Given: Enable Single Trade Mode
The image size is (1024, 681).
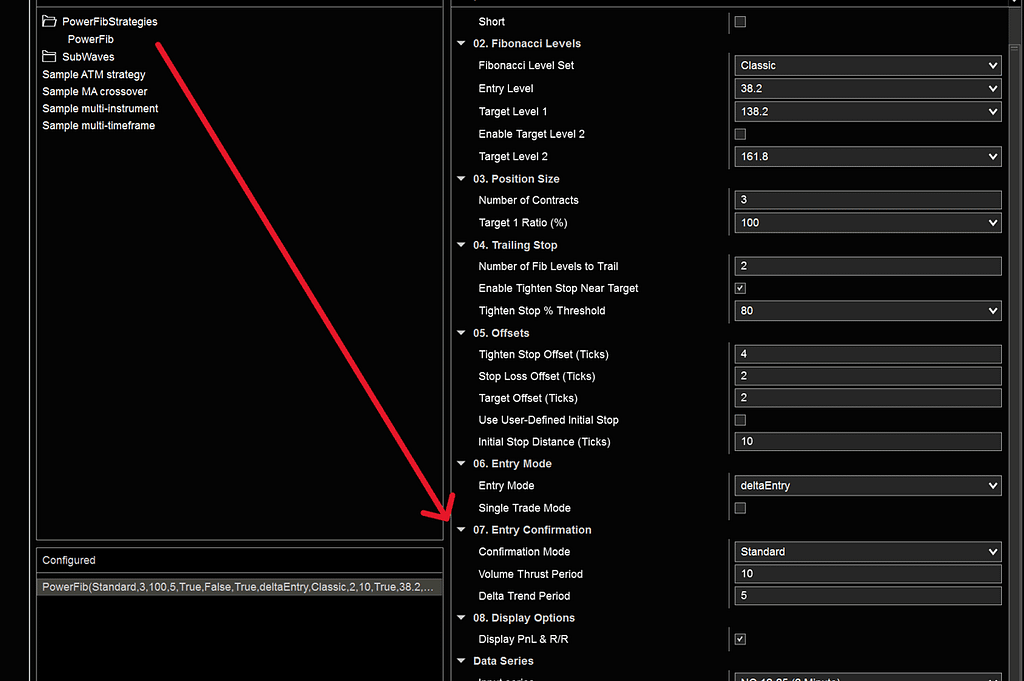Looking at the screenshot, I should 739,507.
